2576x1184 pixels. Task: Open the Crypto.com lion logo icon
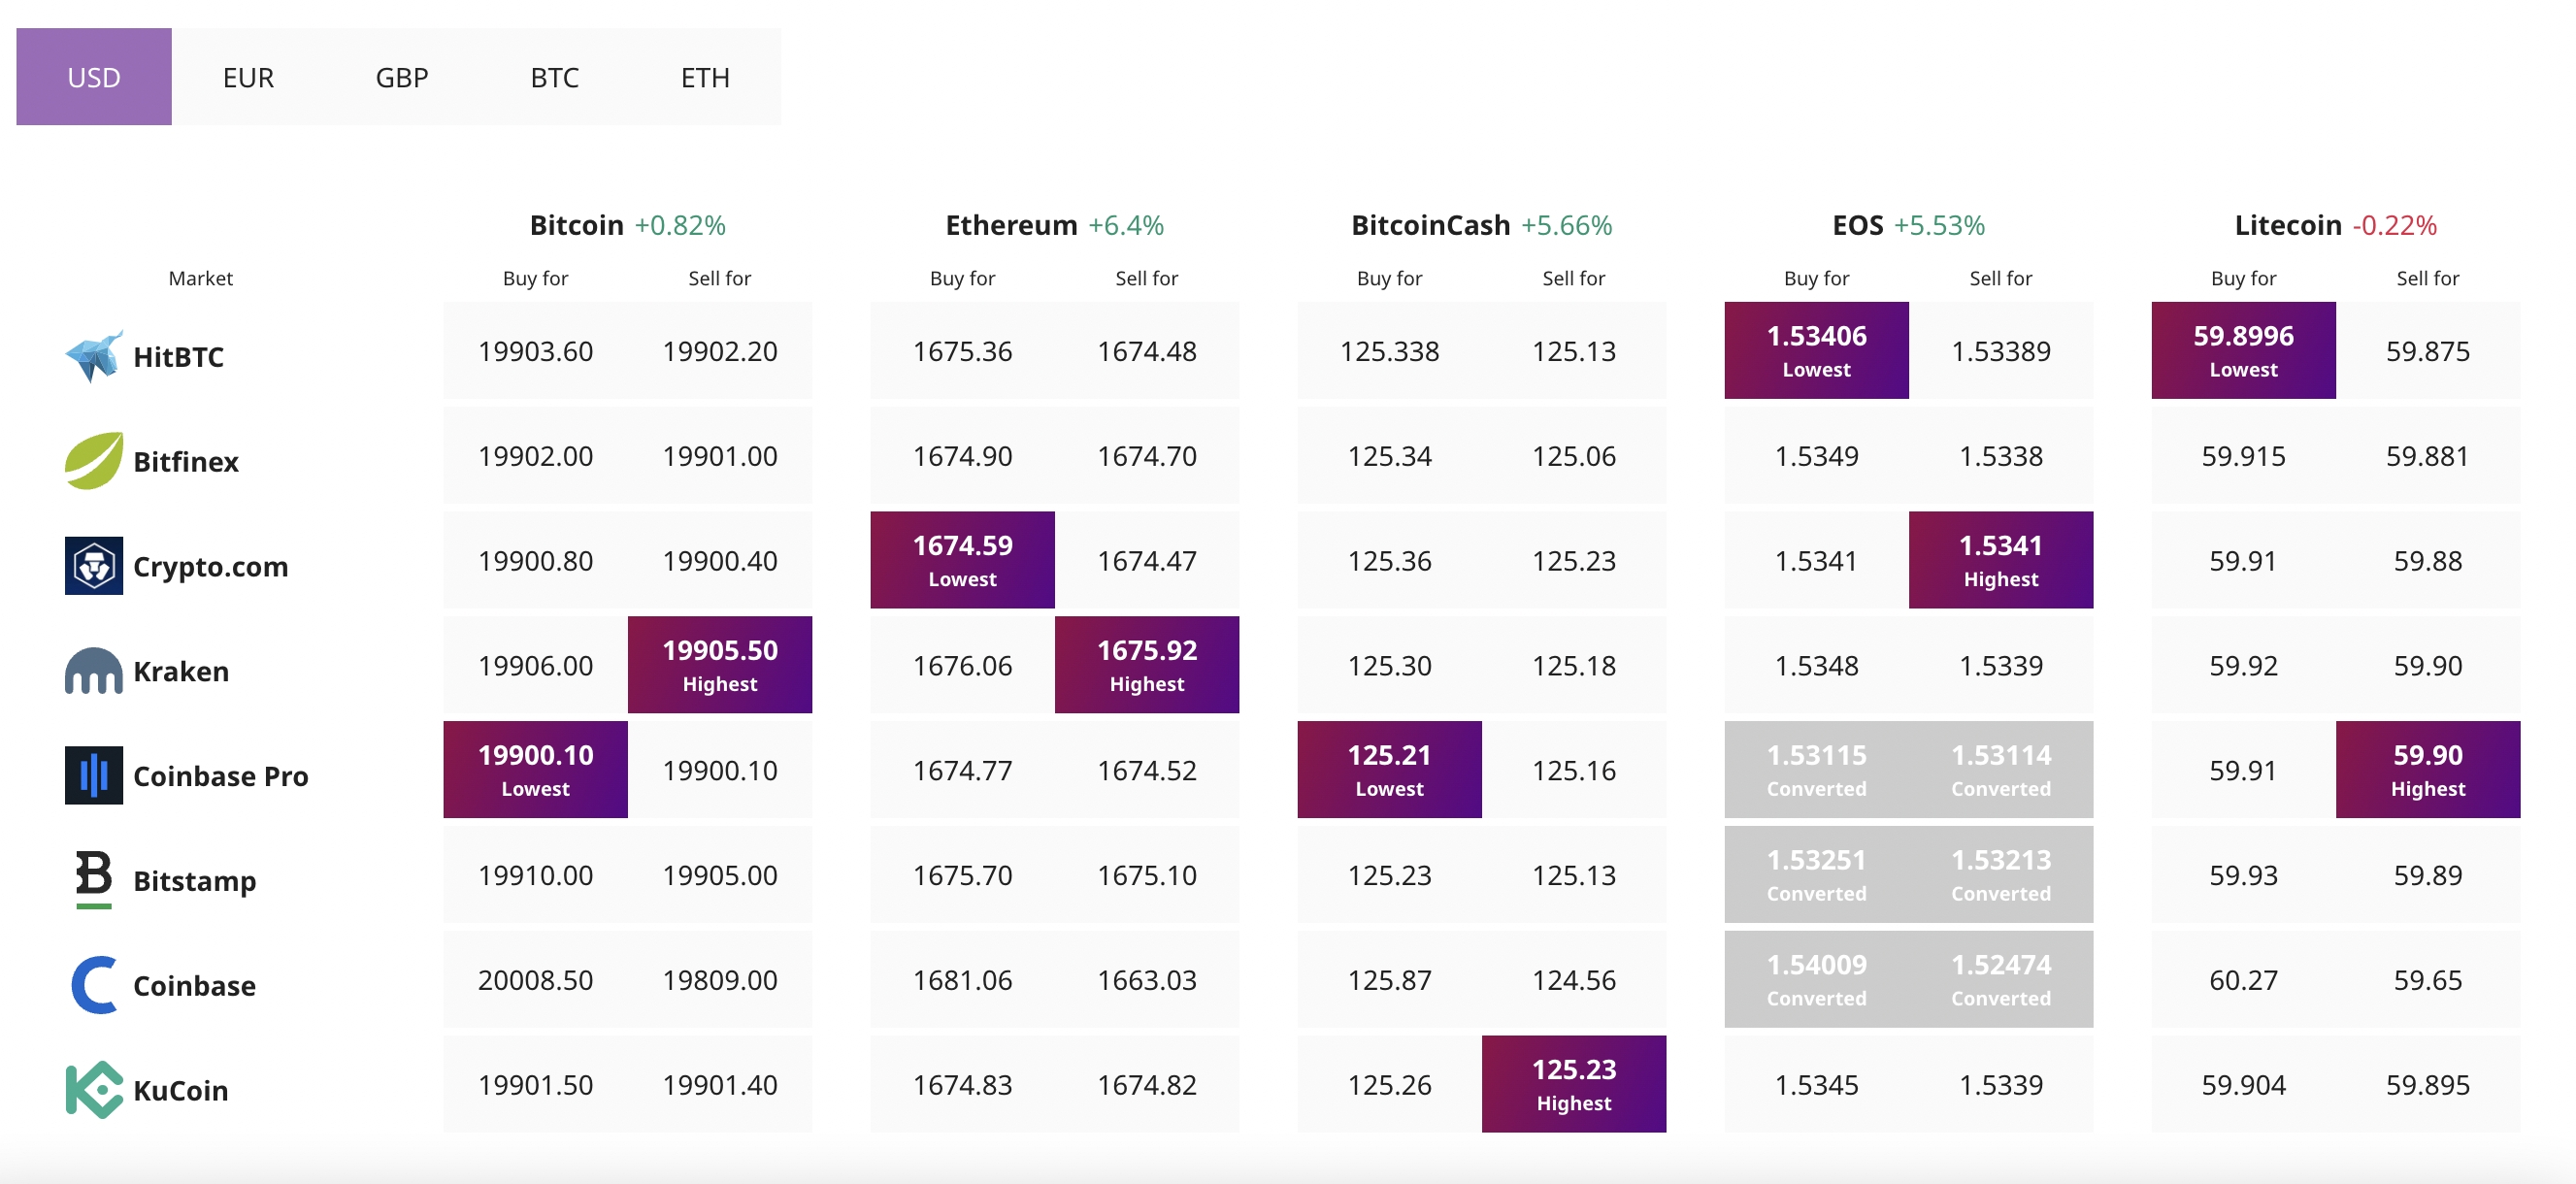tap(94, 566)
